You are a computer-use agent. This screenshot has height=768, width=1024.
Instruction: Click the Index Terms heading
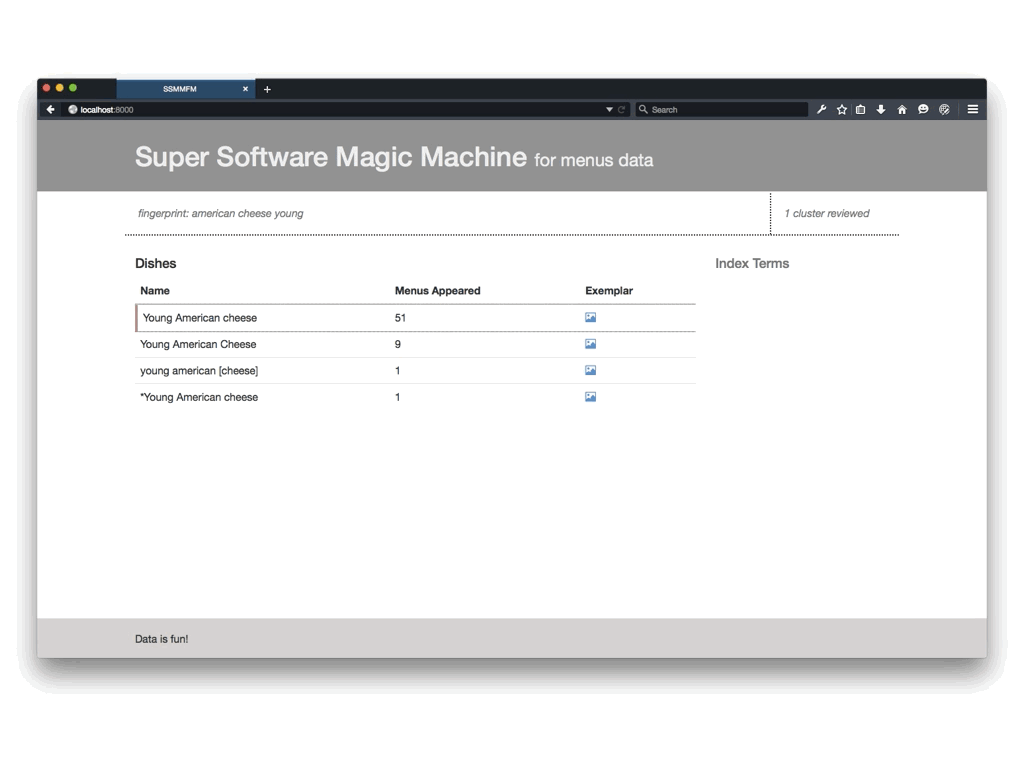tap(752, 263)
